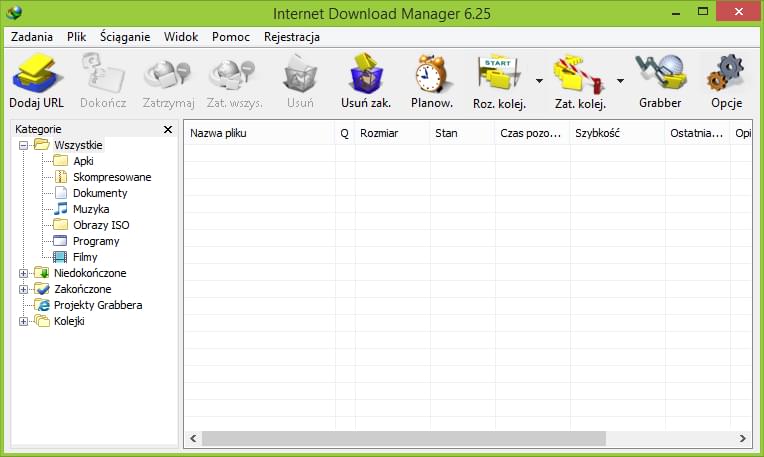Open the Projekty Grabbera tree item
Image resolution: width=764 pixels, height=457 pixels.
point(97,305)
